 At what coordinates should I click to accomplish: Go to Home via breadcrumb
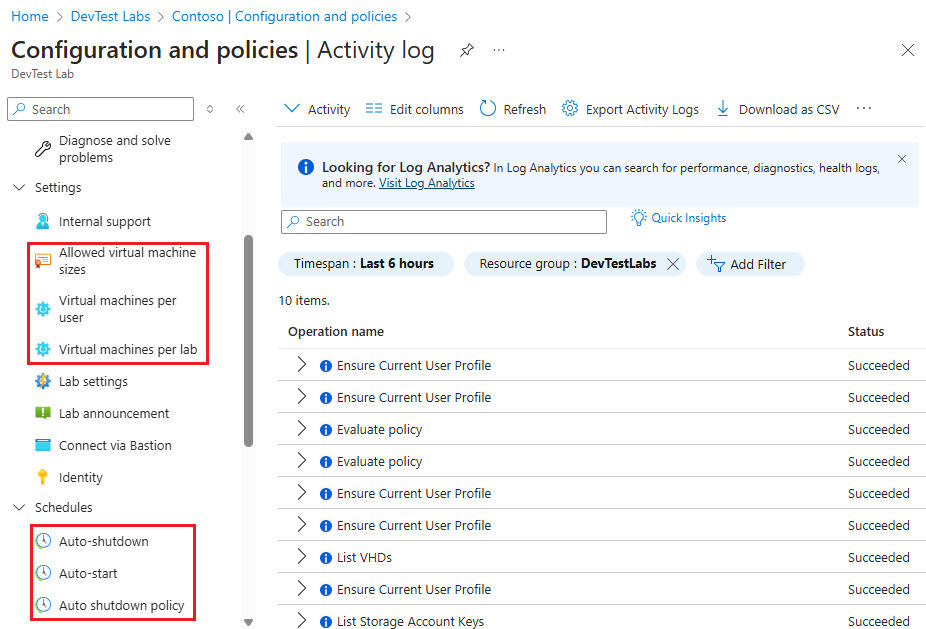pyautogui.click(x=29, y=16)
